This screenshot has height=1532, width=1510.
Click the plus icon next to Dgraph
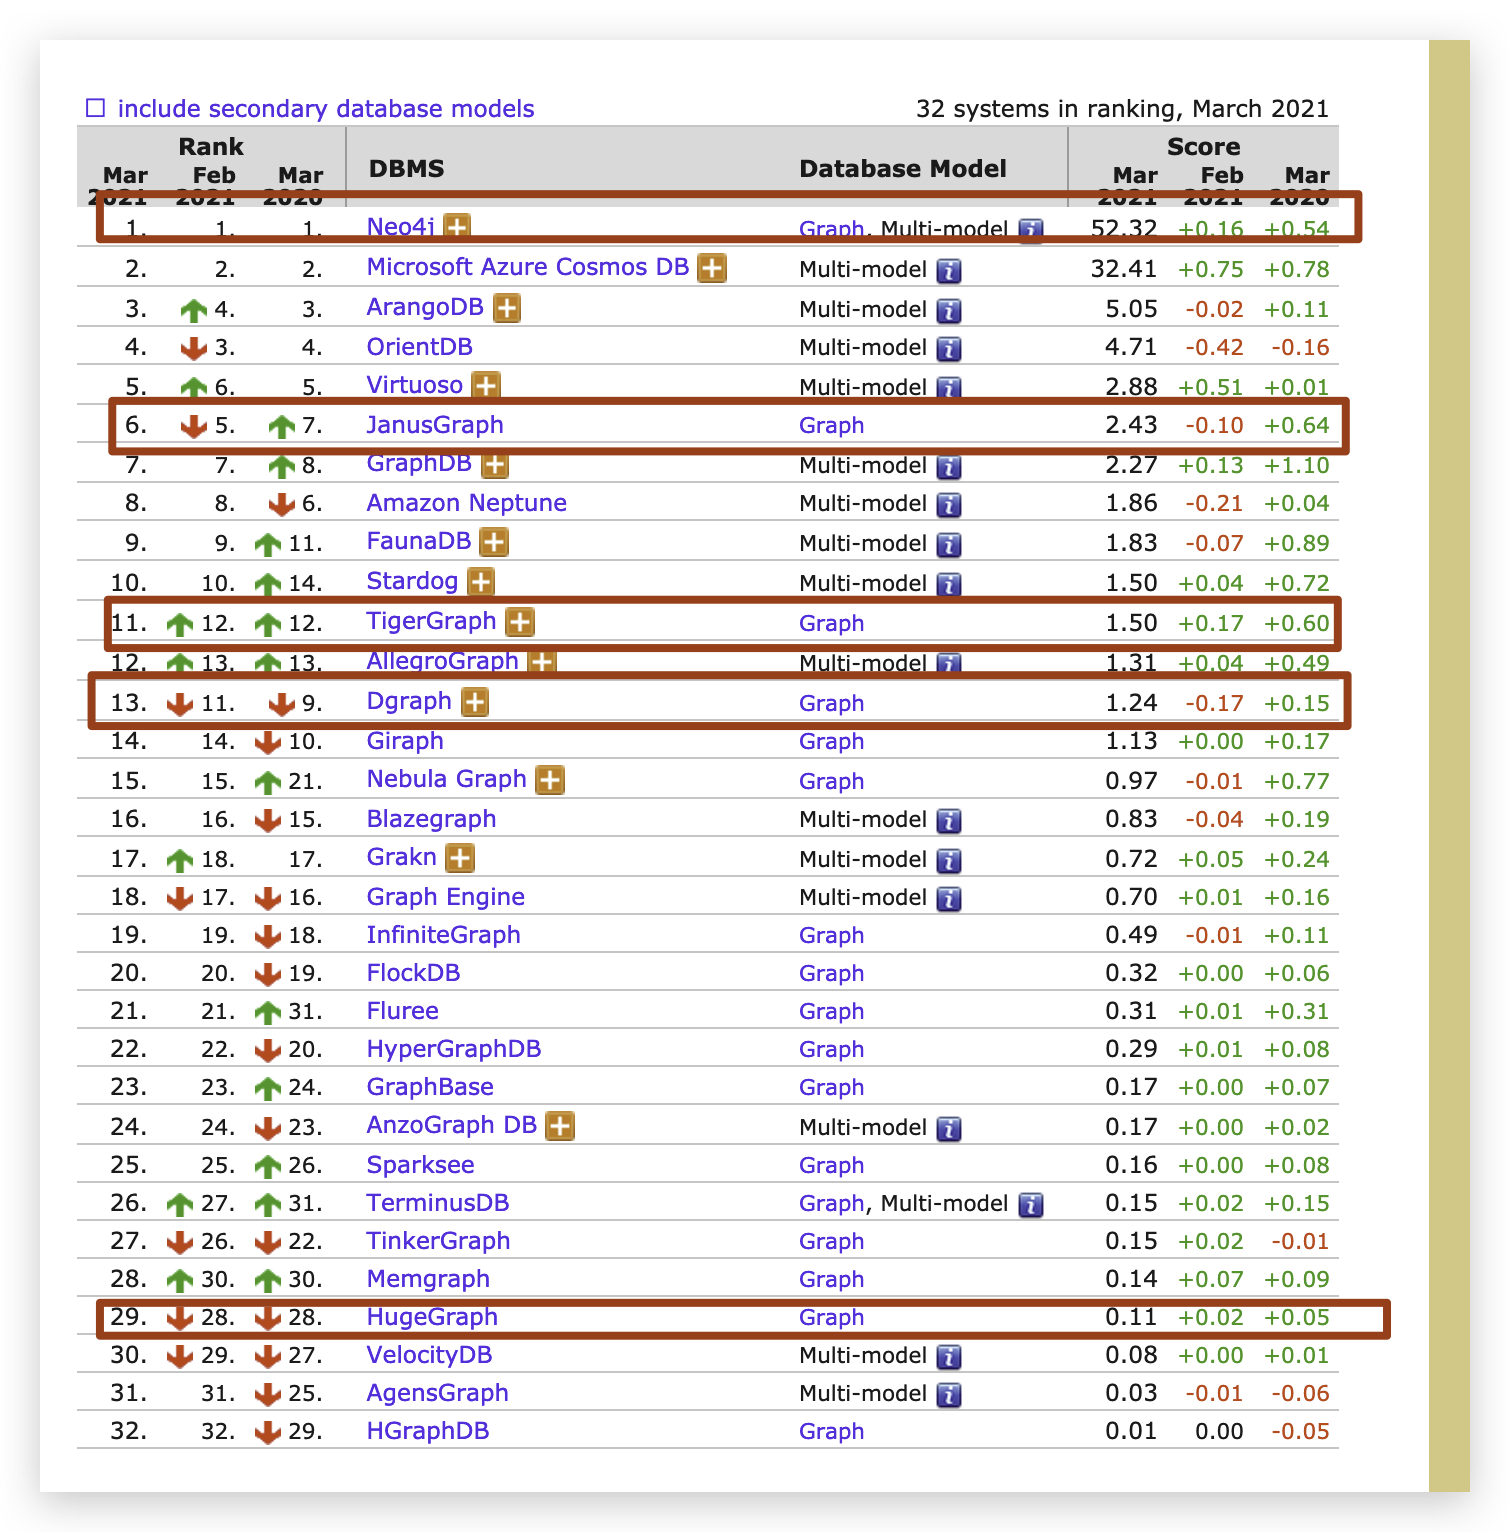click(475, 702)
